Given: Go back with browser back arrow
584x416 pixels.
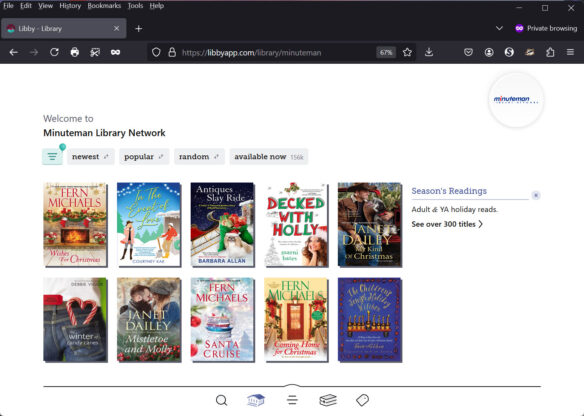Looking at the screenshot, I should 14,53.
